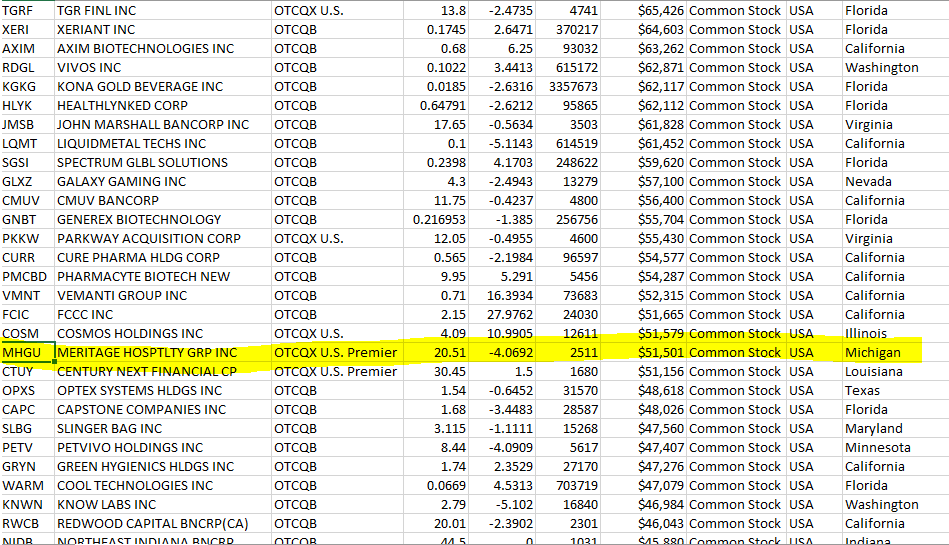Select KNOW LABS INC cell
This screenshot has width=949, height=545.
[163, 504]
